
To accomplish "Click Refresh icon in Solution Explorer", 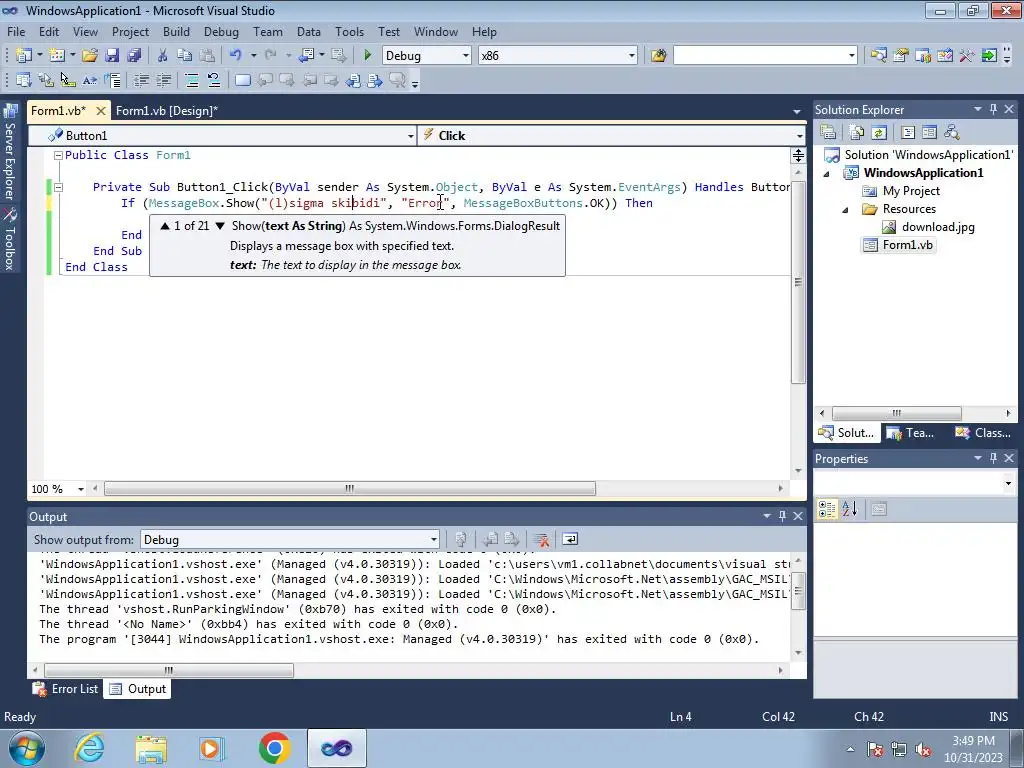I will 879,133.
